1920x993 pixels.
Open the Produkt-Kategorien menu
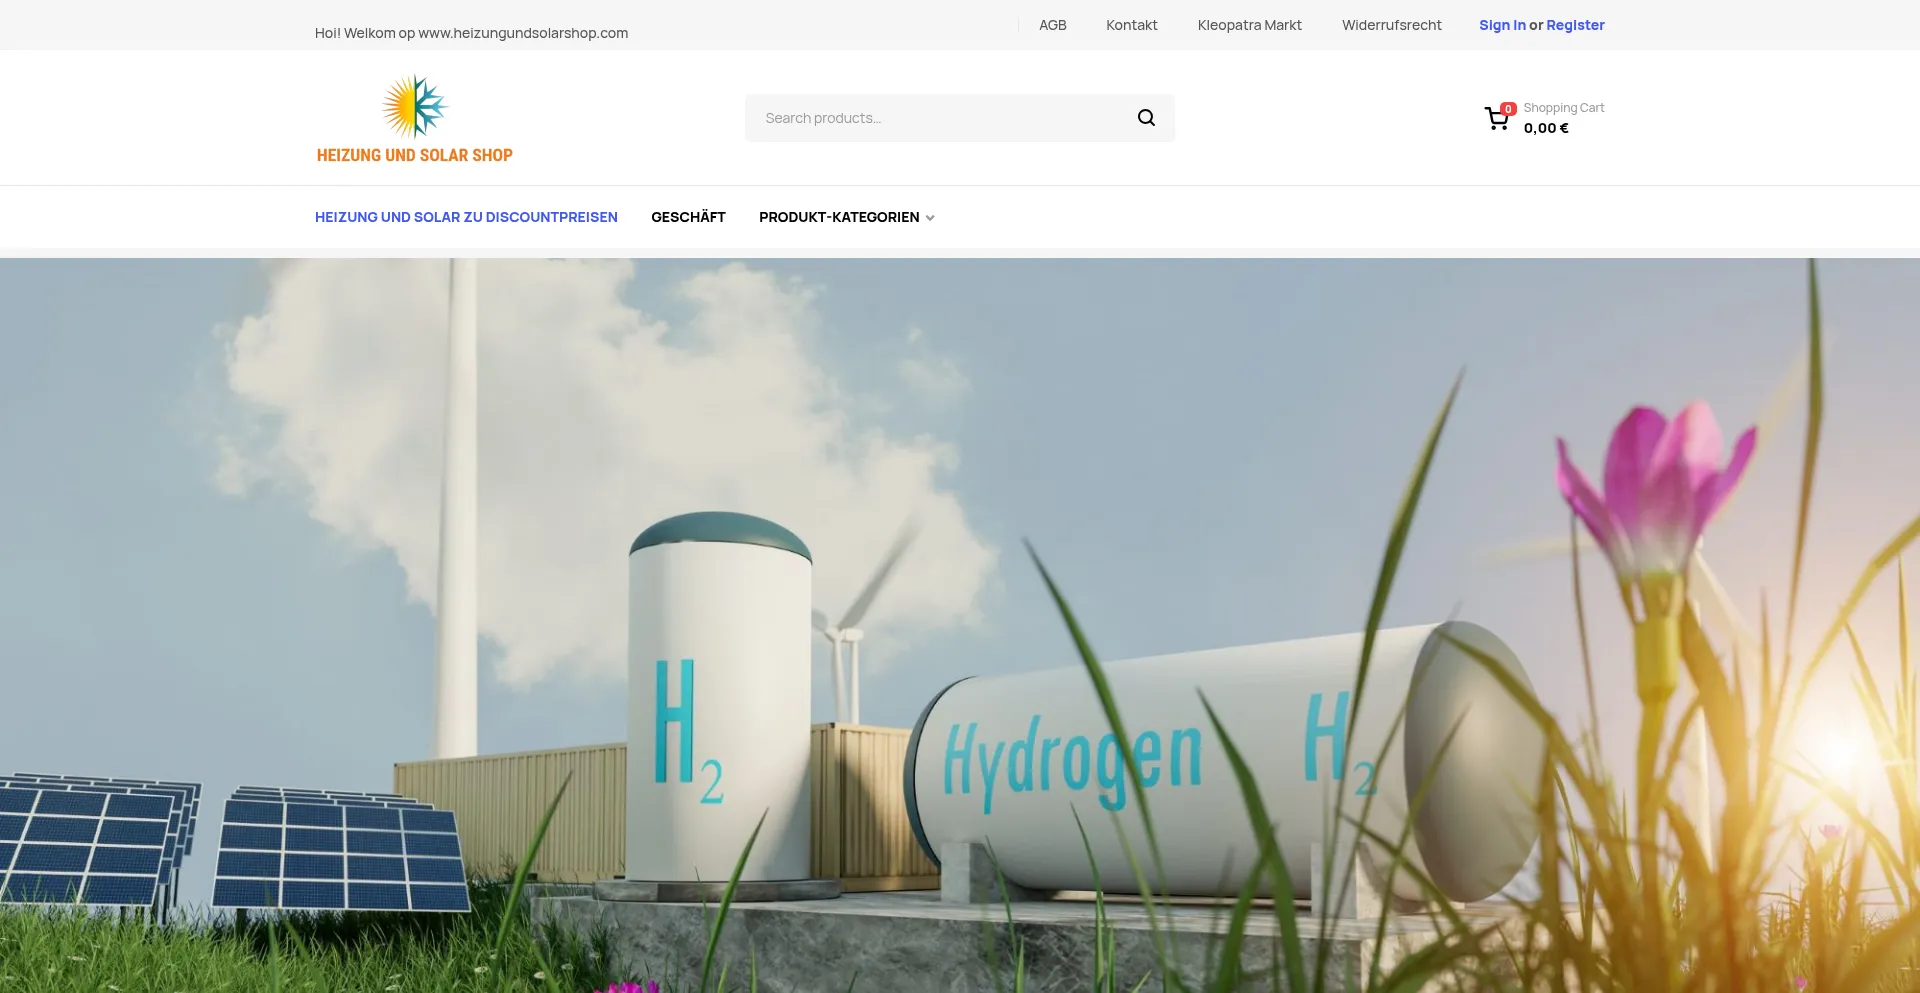(838, 217)
